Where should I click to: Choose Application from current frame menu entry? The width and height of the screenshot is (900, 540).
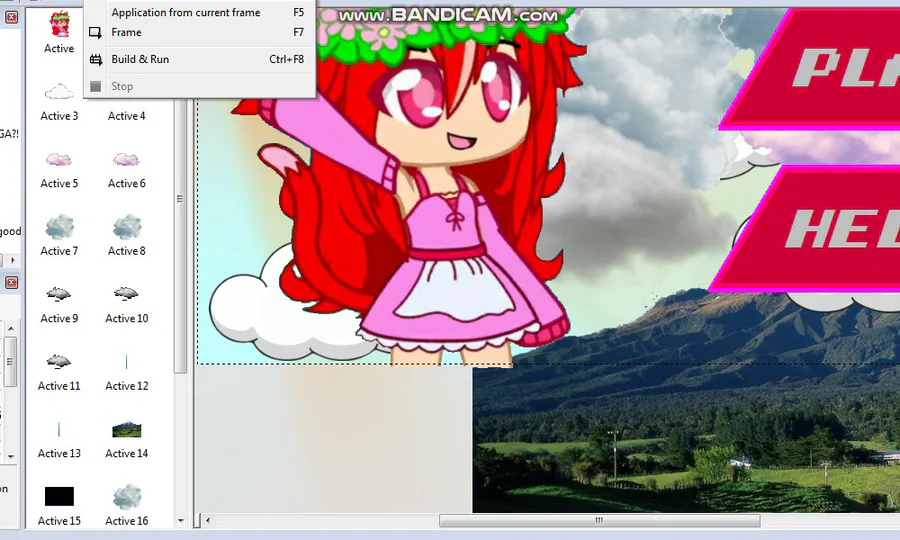200,12
